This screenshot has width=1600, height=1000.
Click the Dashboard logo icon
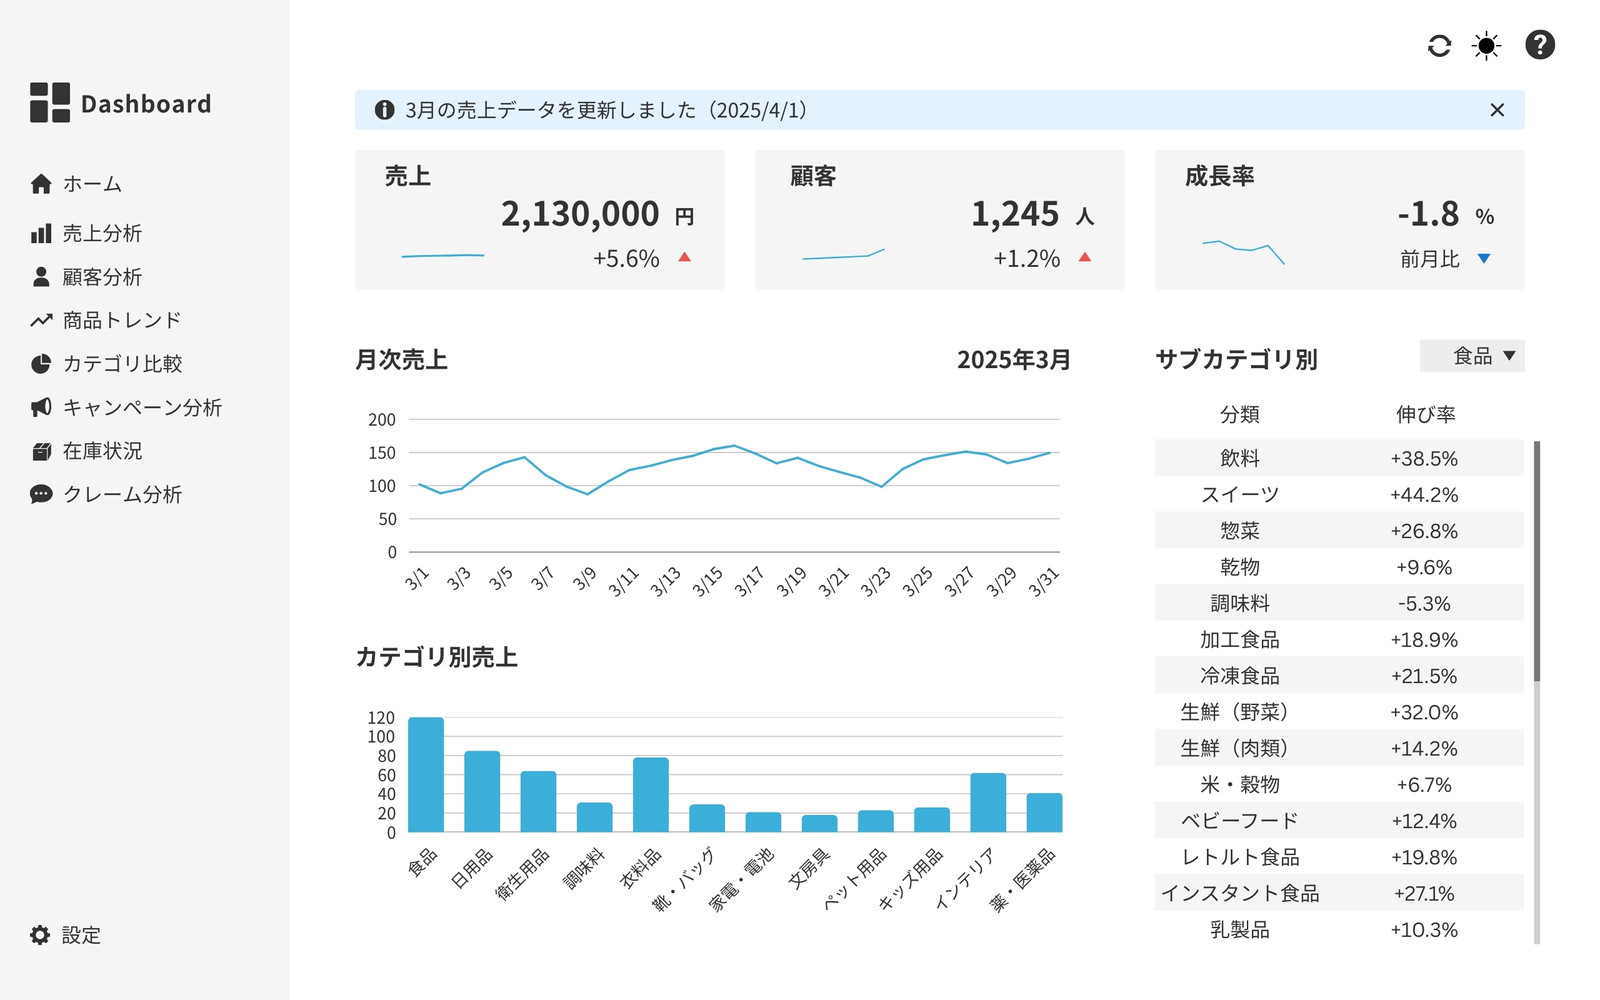coord(50,103)
